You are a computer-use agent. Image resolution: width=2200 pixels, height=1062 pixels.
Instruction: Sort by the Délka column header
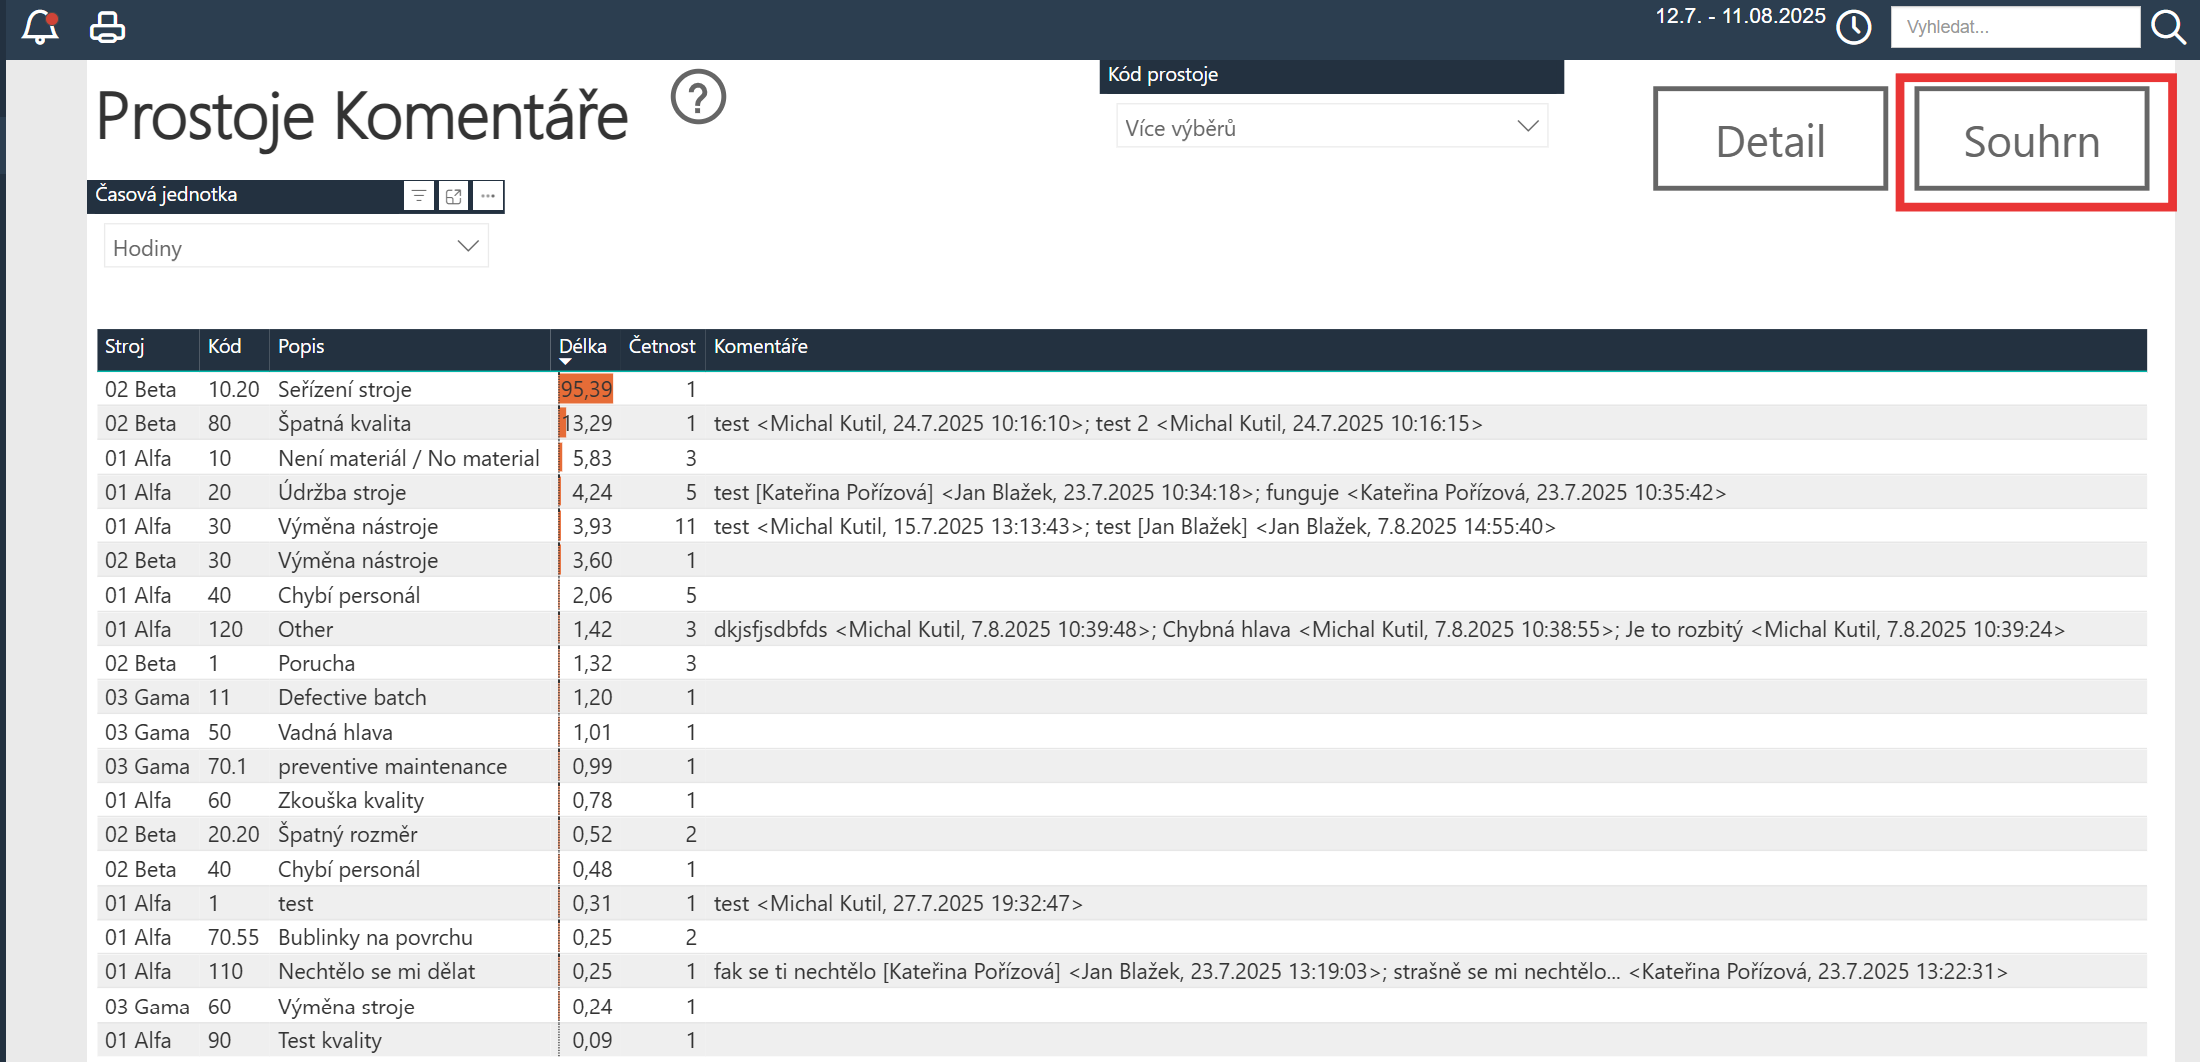[x=583, y=346]
